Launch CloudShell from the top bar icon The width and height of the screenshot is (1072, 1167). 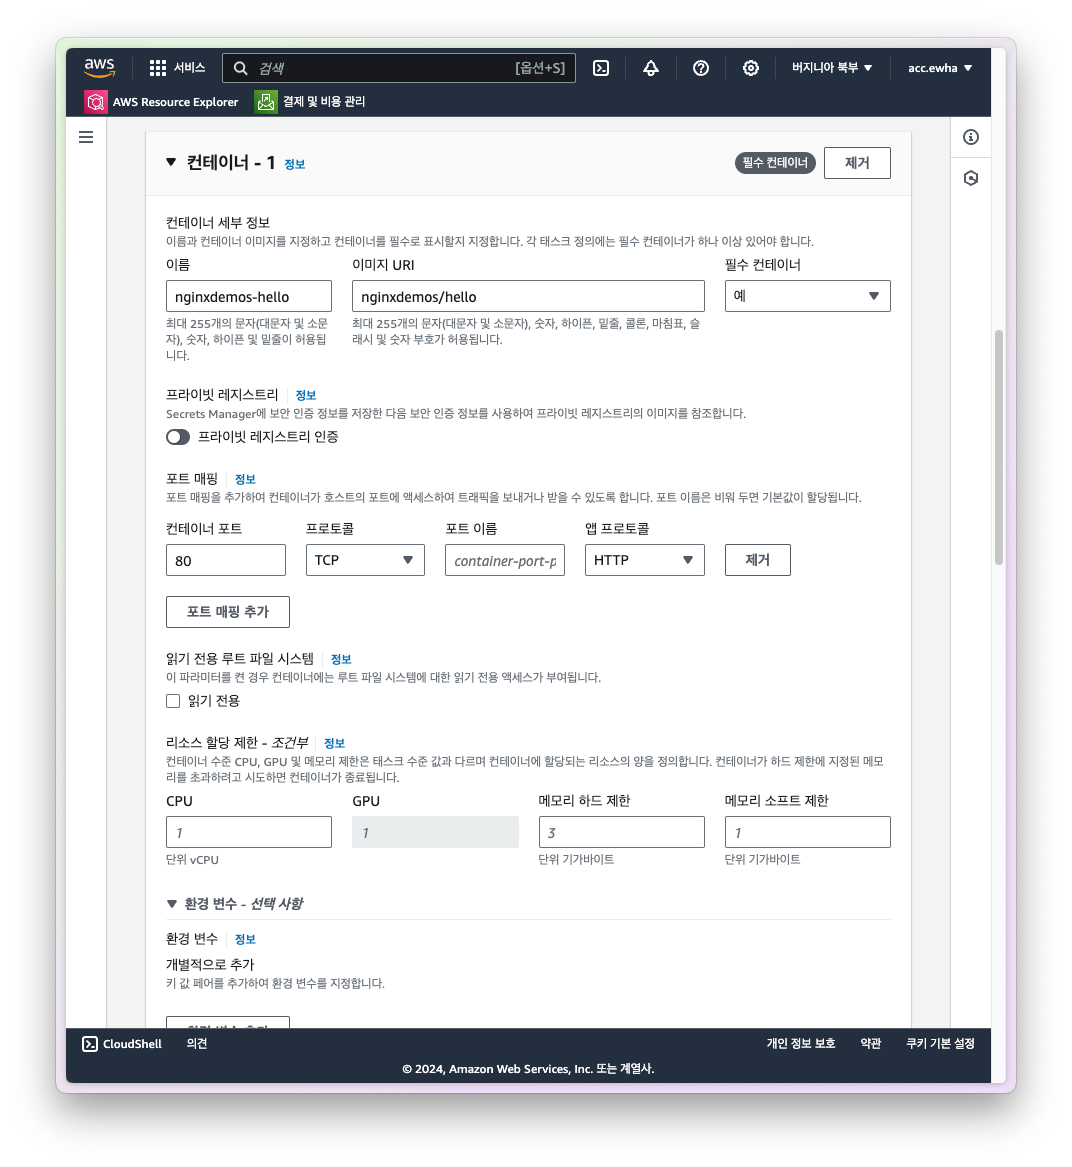pos(601,68)
